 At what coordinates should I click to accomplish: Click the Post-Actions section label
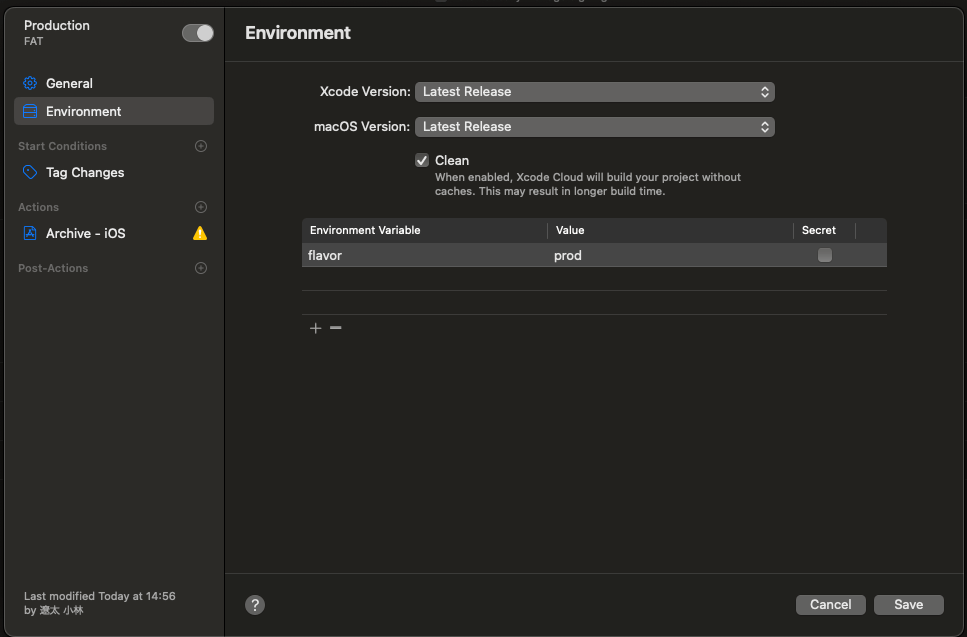click(x=53, y=268)
